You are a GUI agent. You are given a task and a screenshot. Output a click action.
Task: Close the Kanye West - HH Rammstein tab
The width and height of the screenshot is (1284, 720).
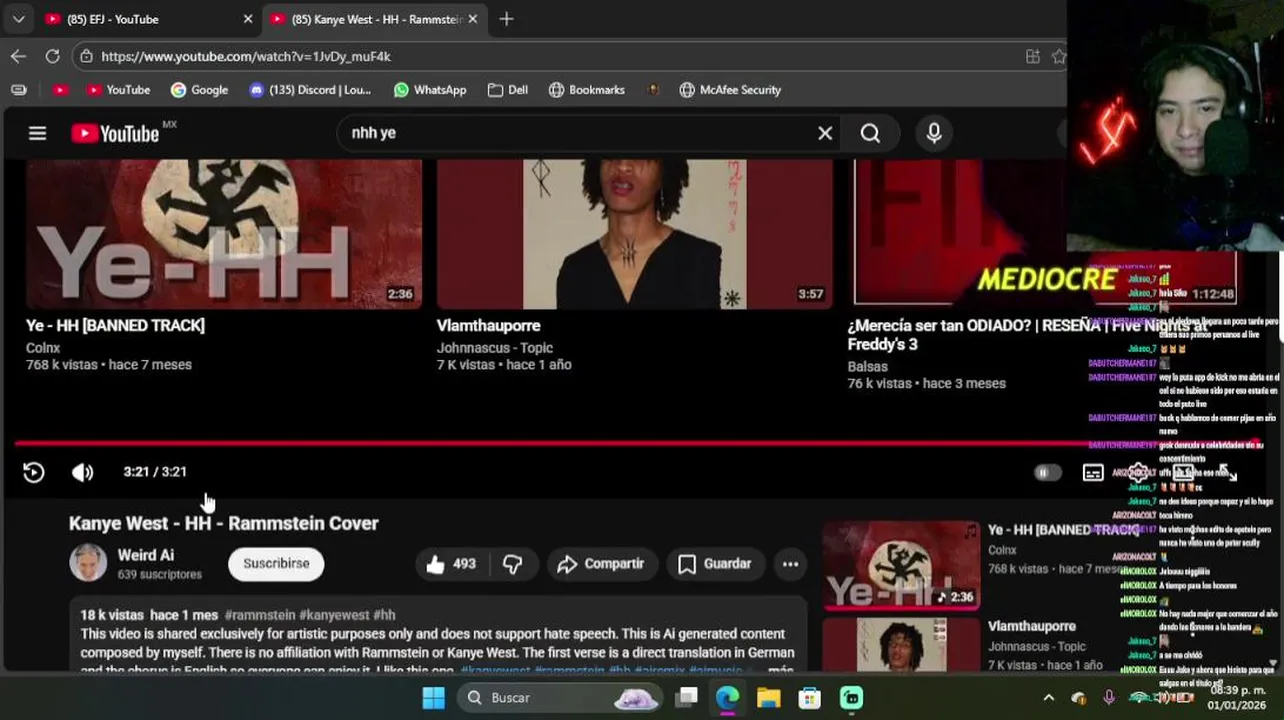(473, 19)
